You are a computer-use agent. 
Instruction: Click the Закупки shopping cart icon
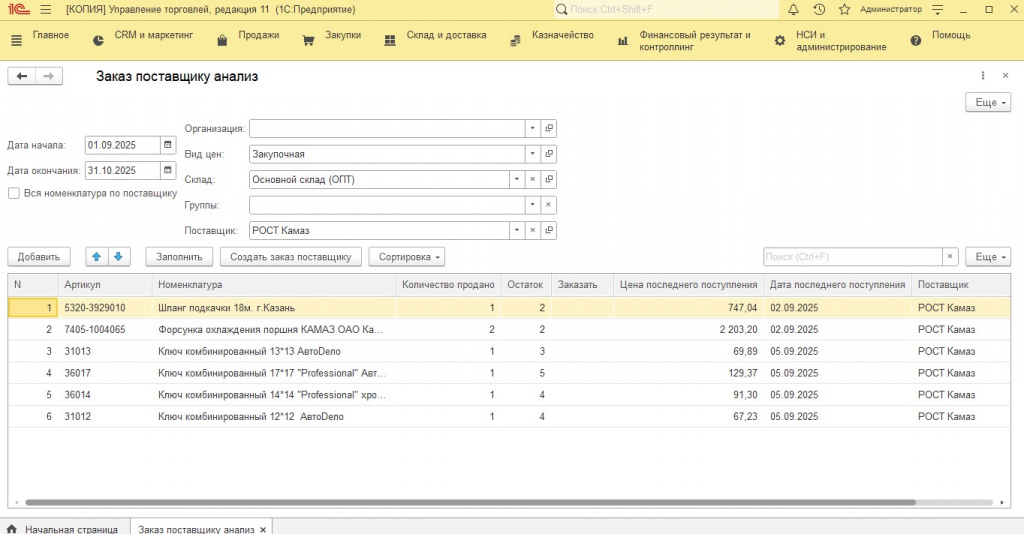(x=308, y=40)
